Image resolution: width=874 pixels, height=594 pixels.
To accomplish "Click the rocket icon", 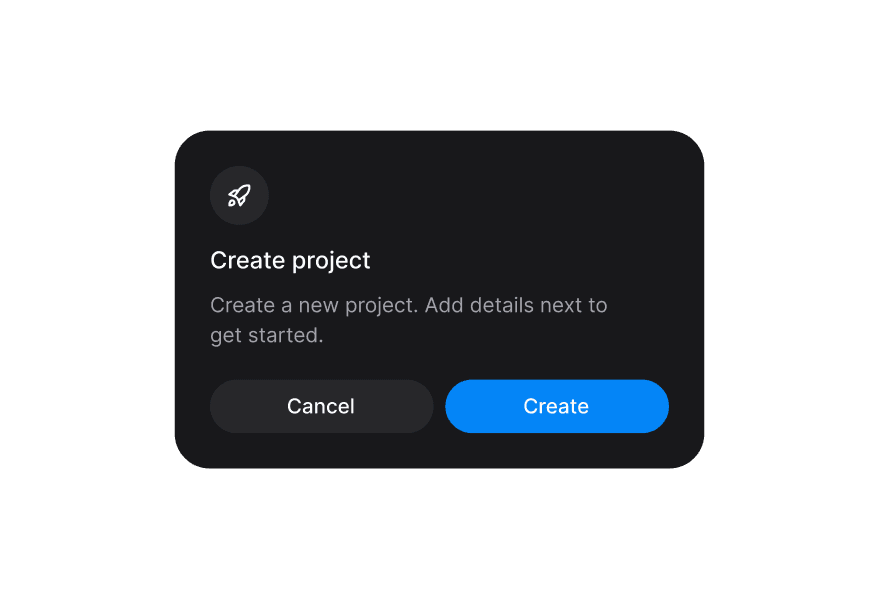I will pos(239,195).
